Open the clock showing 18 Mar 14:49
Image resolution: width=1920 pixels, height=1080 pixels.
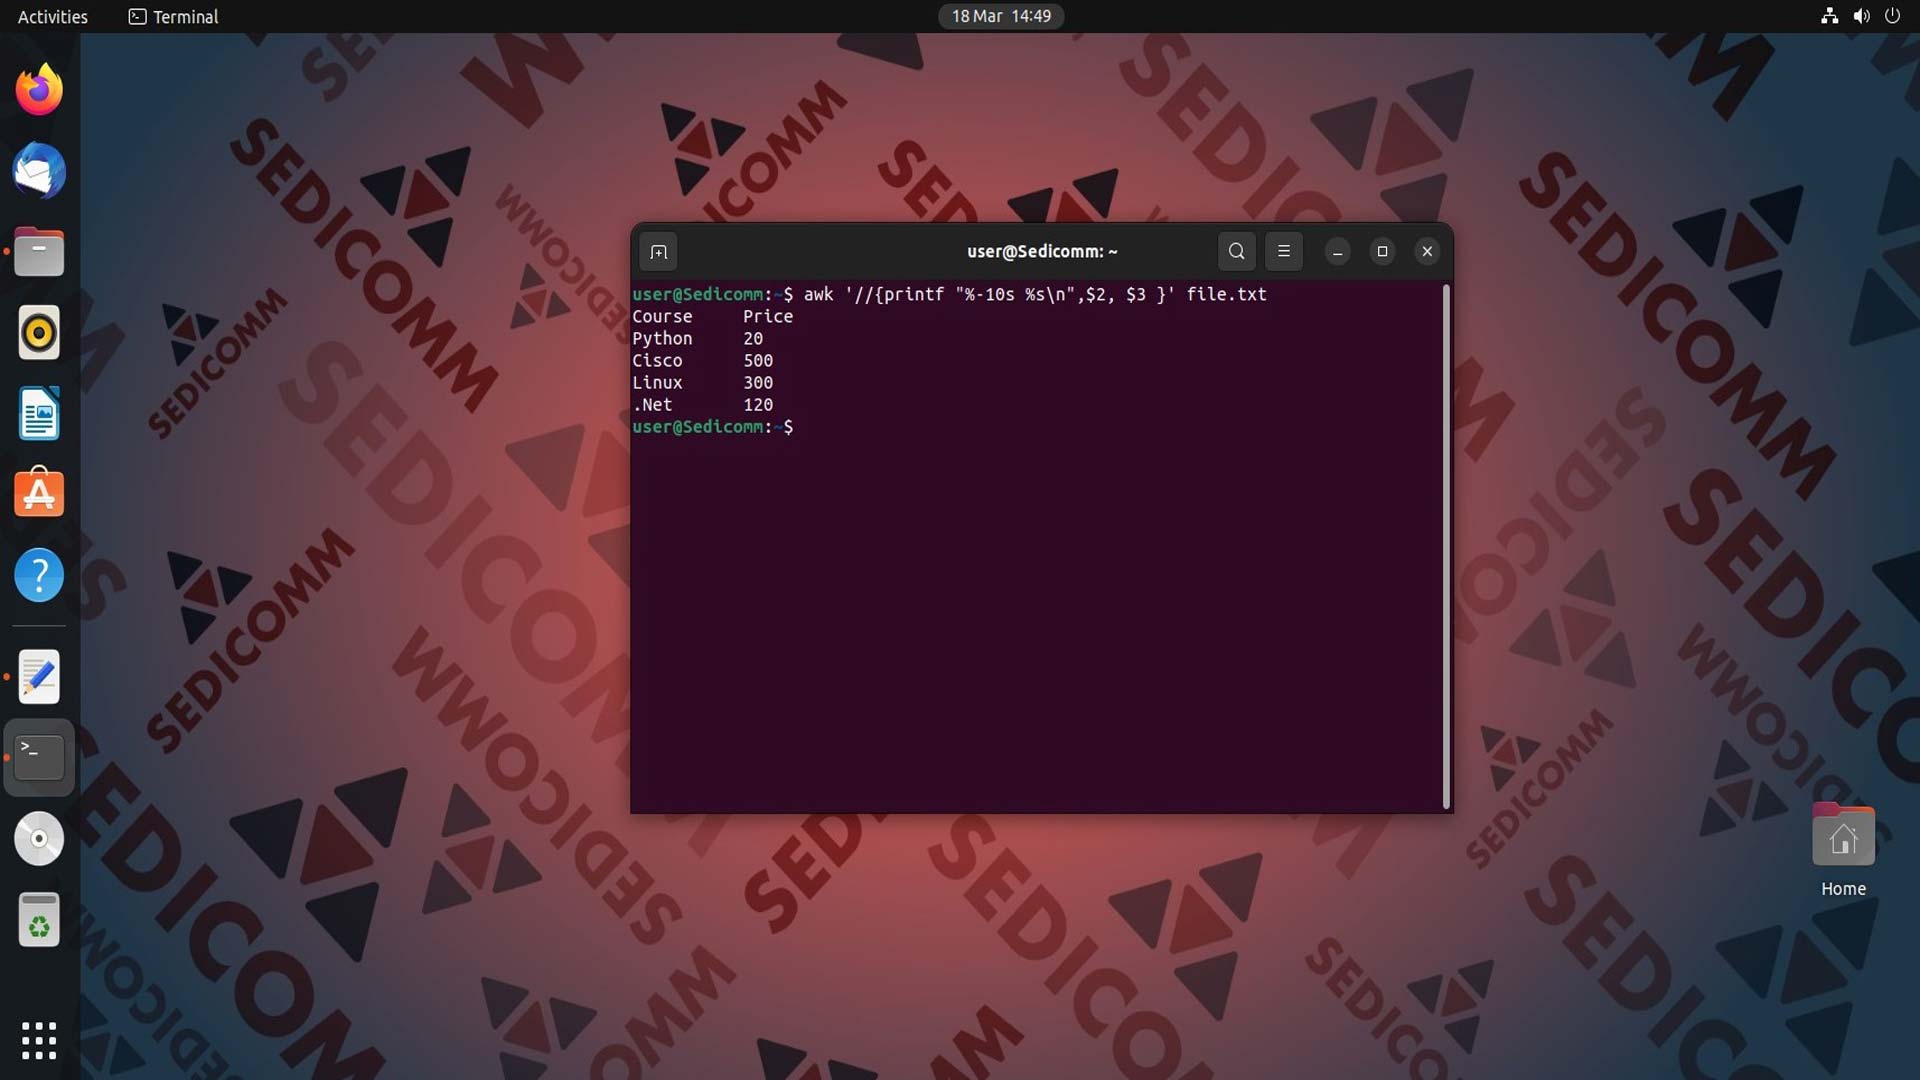1001,16
